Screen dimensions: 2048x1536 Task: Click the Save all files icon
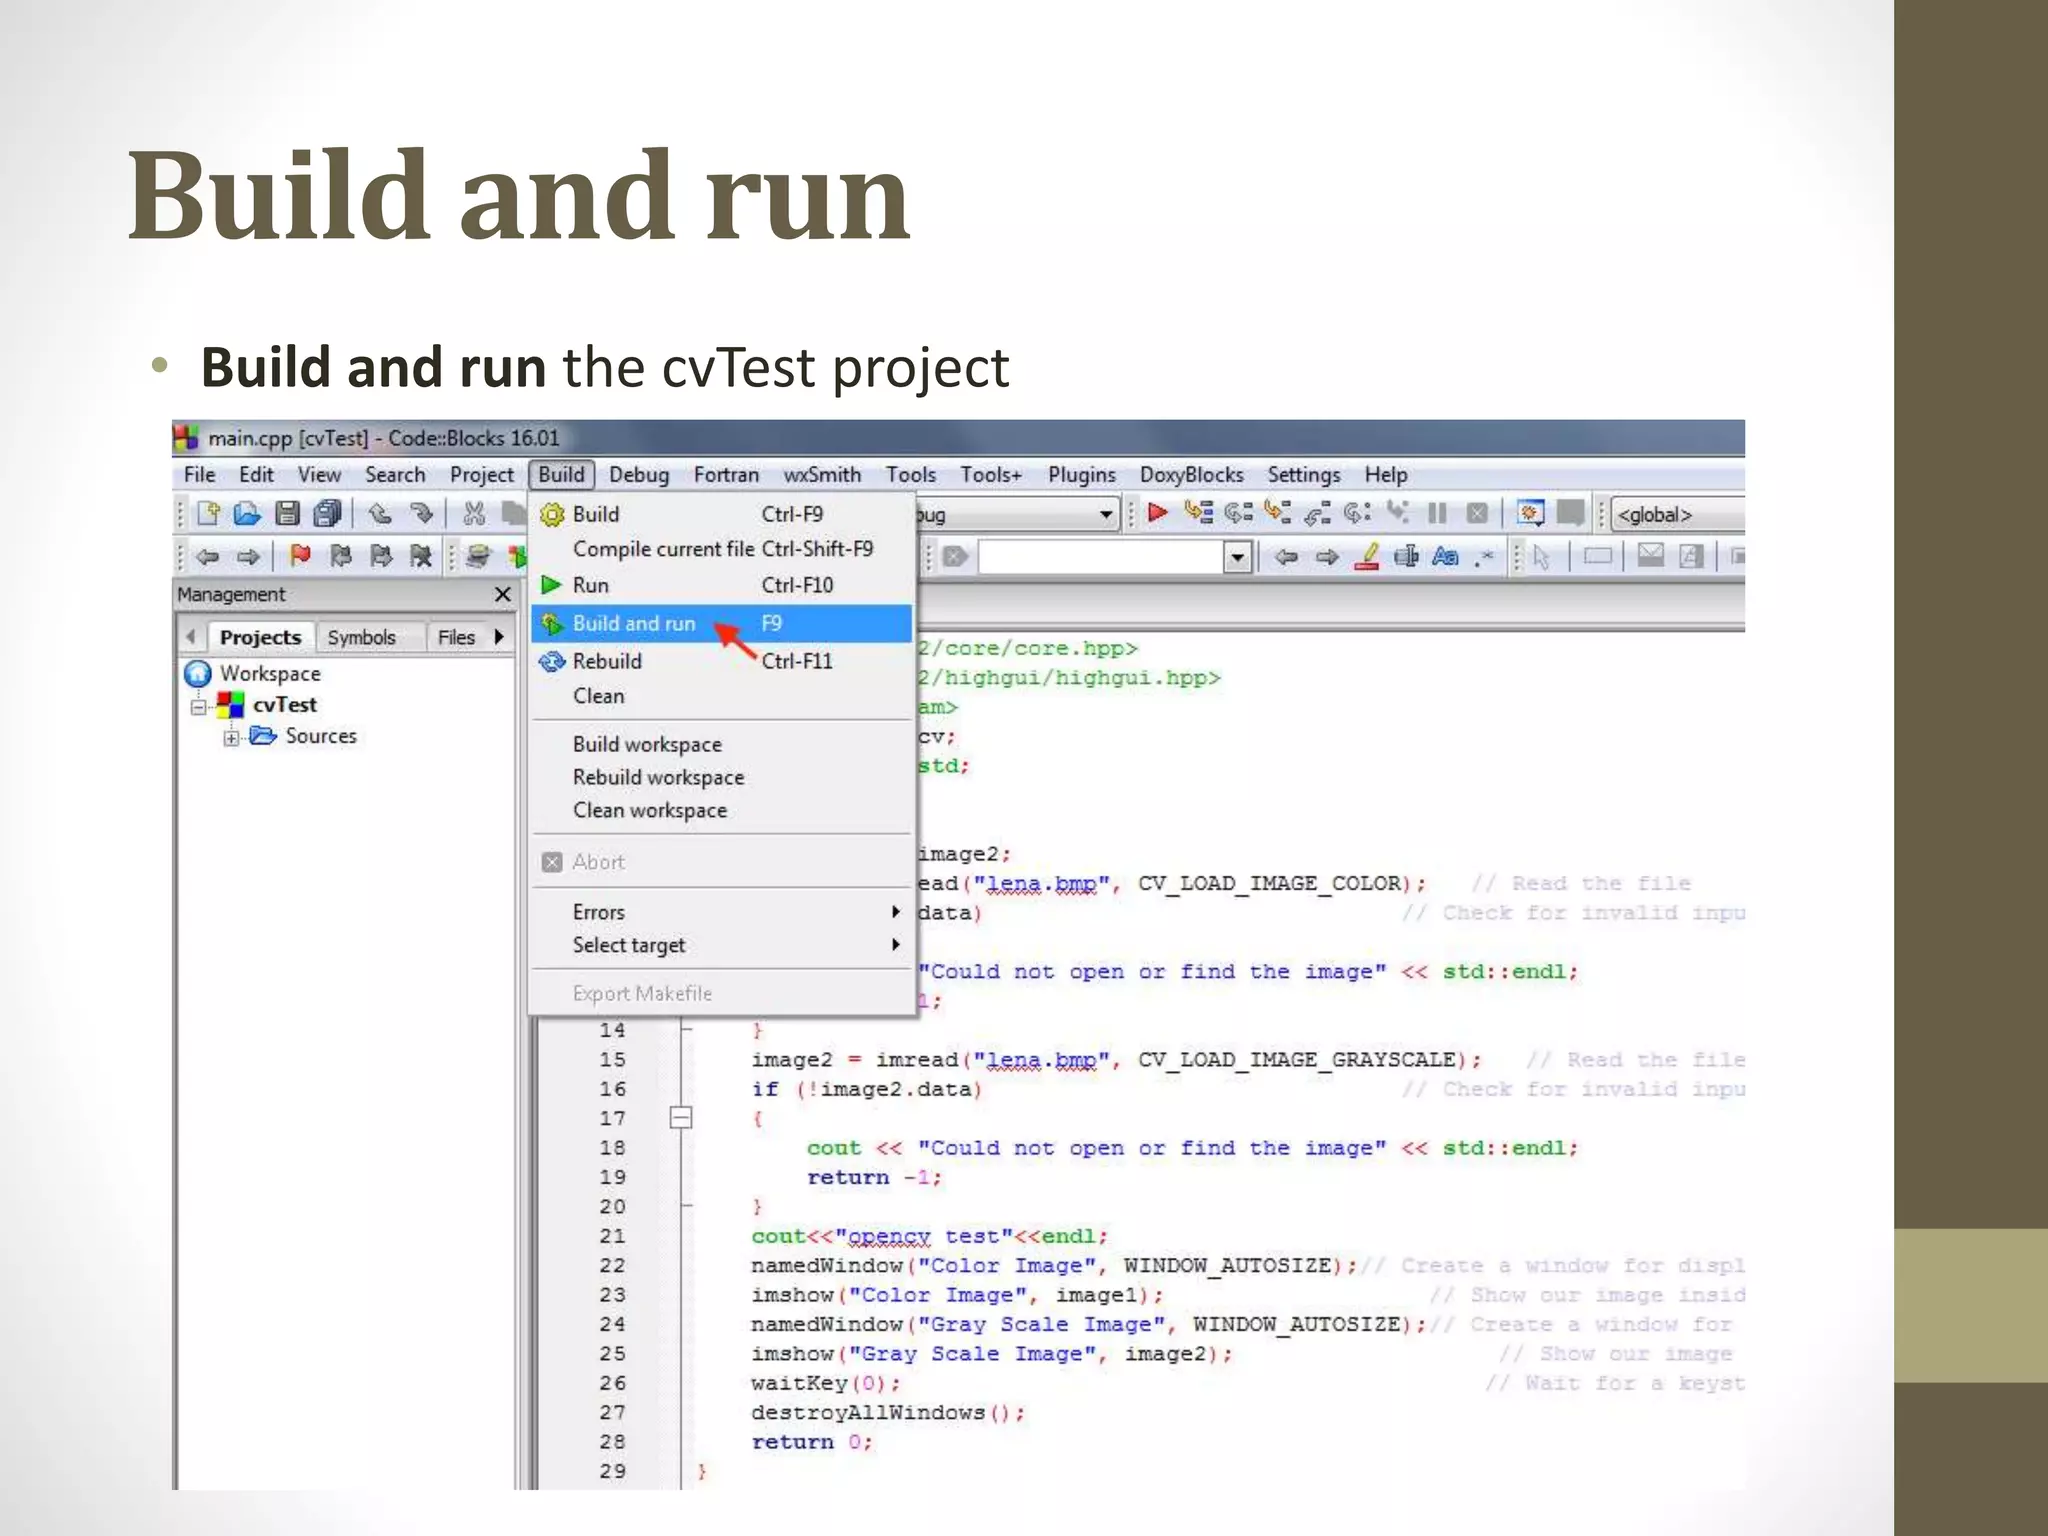[328, 514]
